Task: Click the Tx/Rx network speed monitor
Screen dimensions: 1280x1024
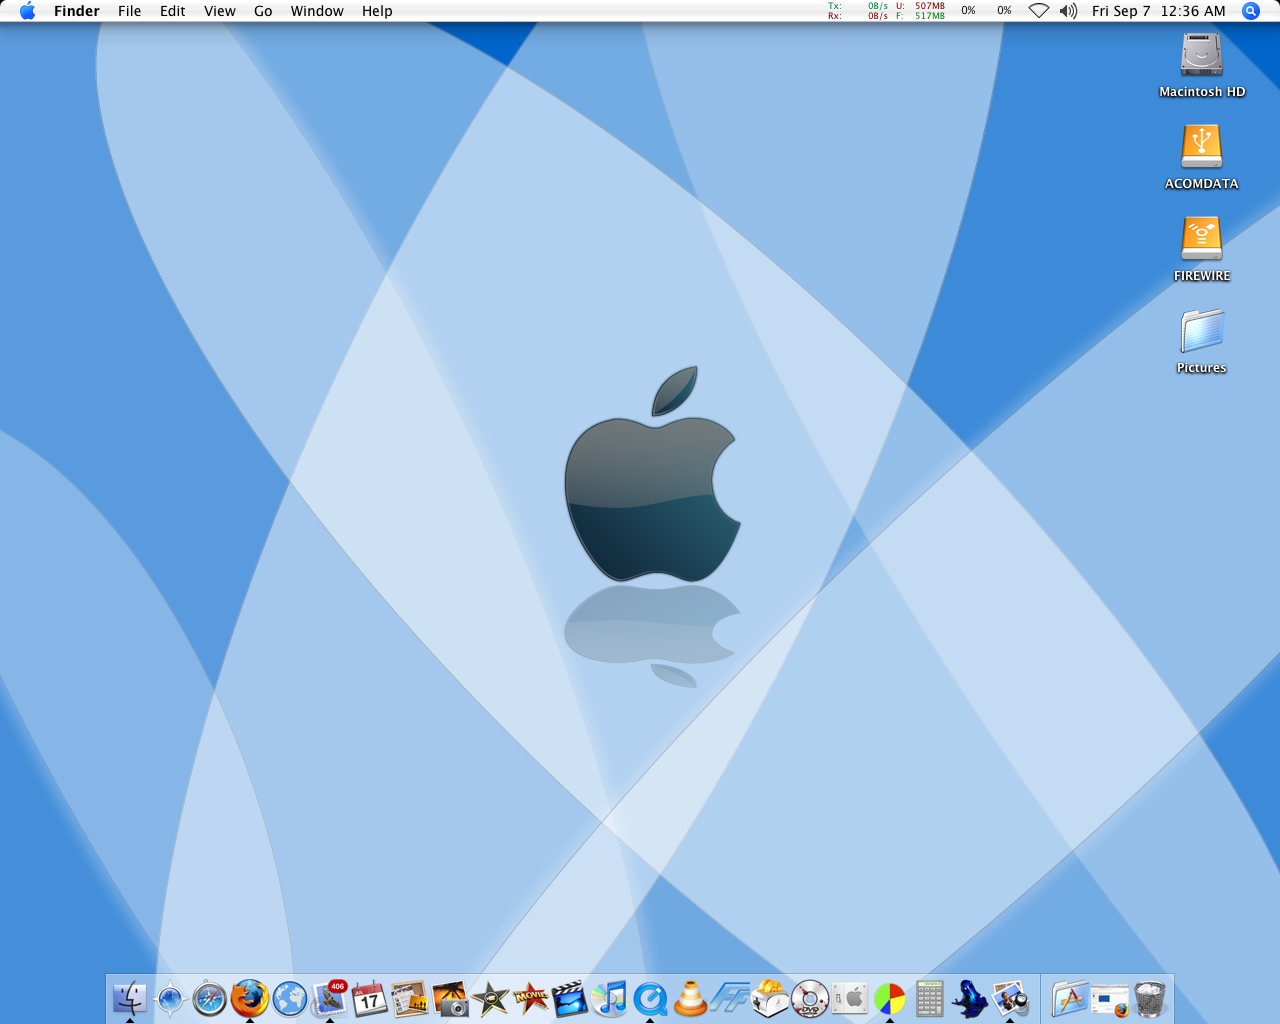Action: pyautogui.click(x=857, y=11)
